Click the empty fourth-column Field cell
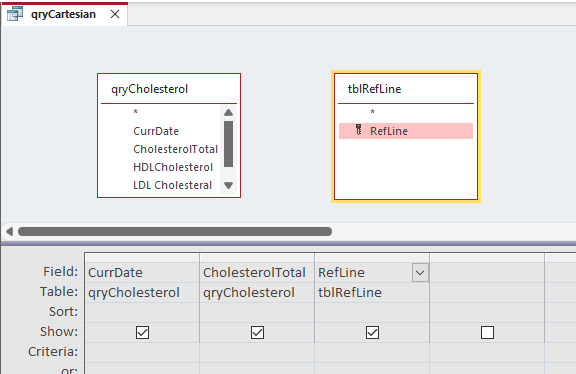The width and height of the screenshot is (576, 374). [x=487, y=273]
